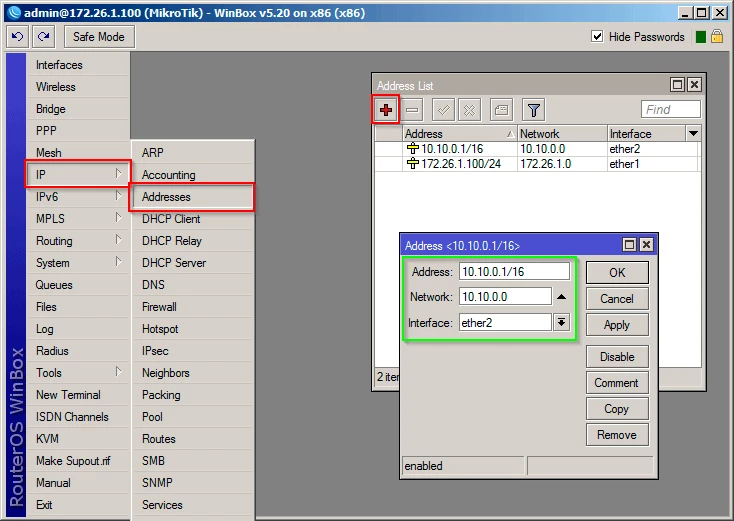Open the Filter funnel in Address List
The width and height of the screenshot is (734, 521).
coord(534,109)
